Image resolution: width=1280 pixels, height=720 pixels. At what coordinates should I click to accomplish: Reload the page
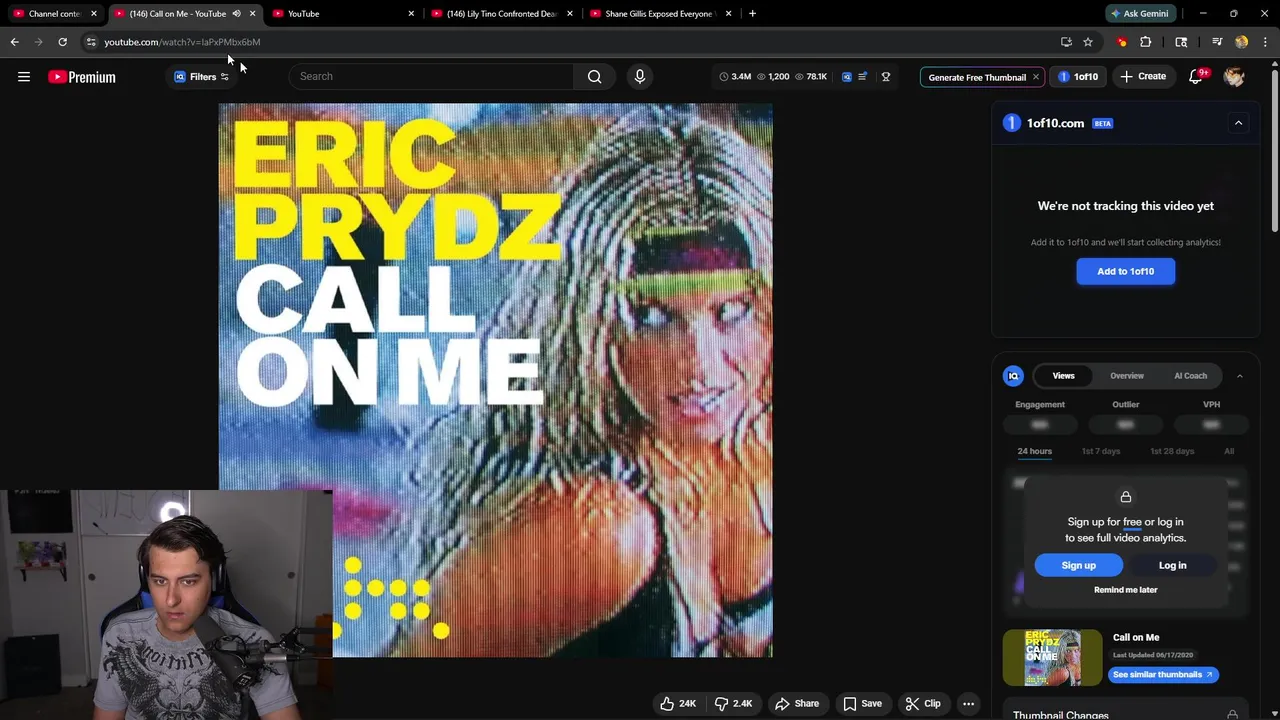click(62, 42)
